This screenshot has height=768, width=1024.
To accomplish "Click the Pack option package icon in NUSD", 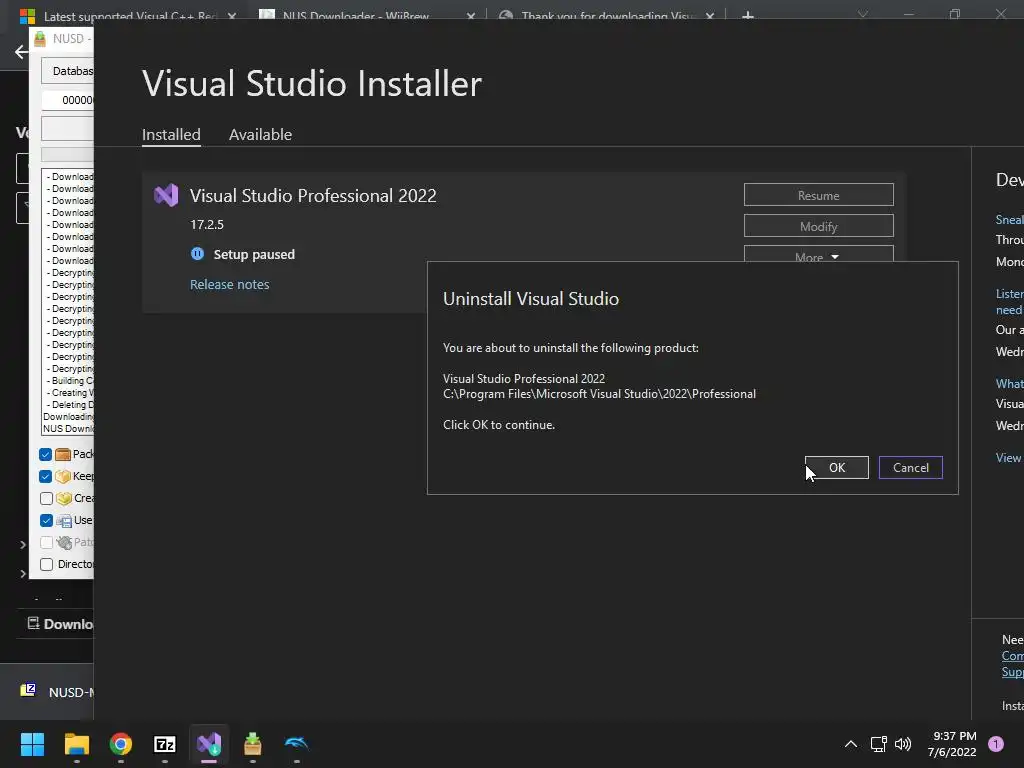I will [63, 455].
